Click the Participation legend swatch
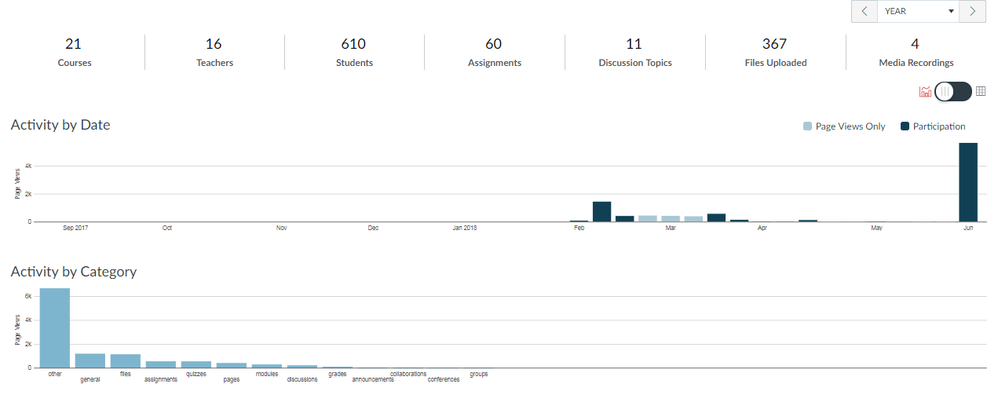 click(905, 127)
